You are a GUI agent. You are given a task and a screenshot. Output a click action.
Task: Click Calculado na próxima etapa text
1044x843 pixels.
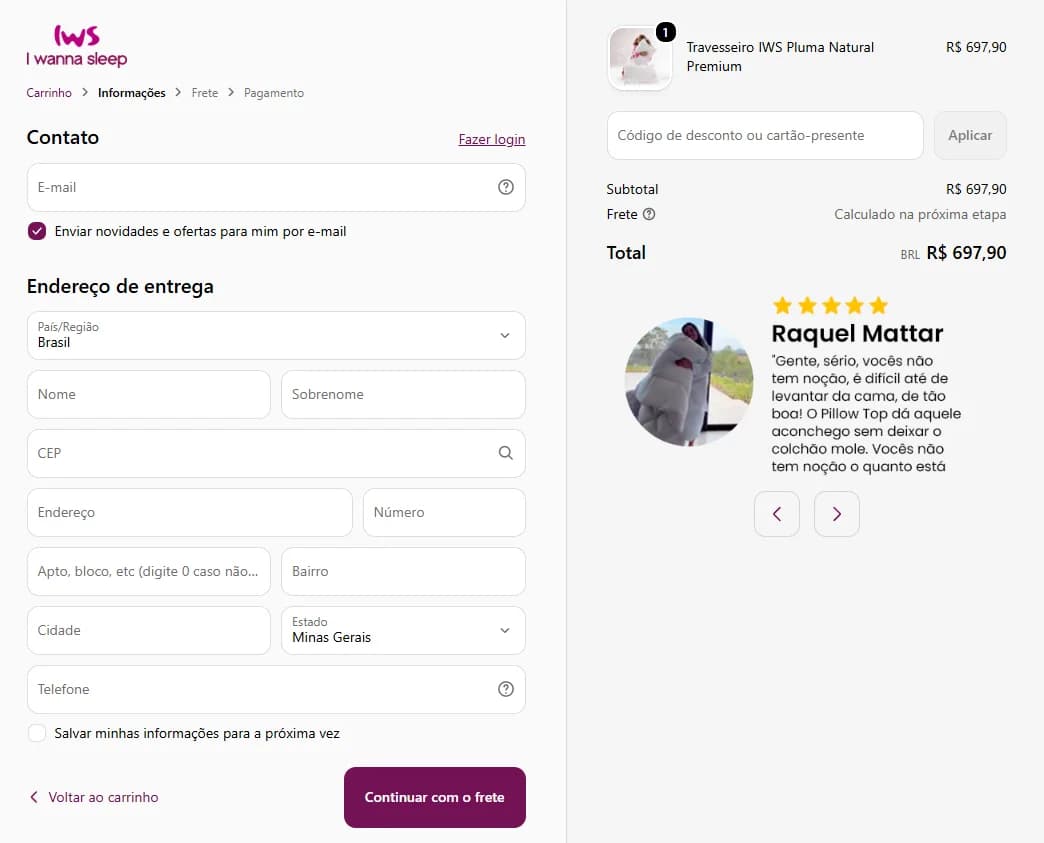(920, 214)
